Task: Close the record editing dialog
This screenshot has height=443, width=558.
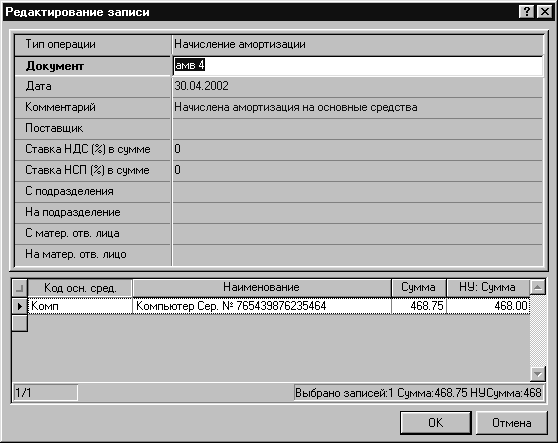Action: pos(544,12)
